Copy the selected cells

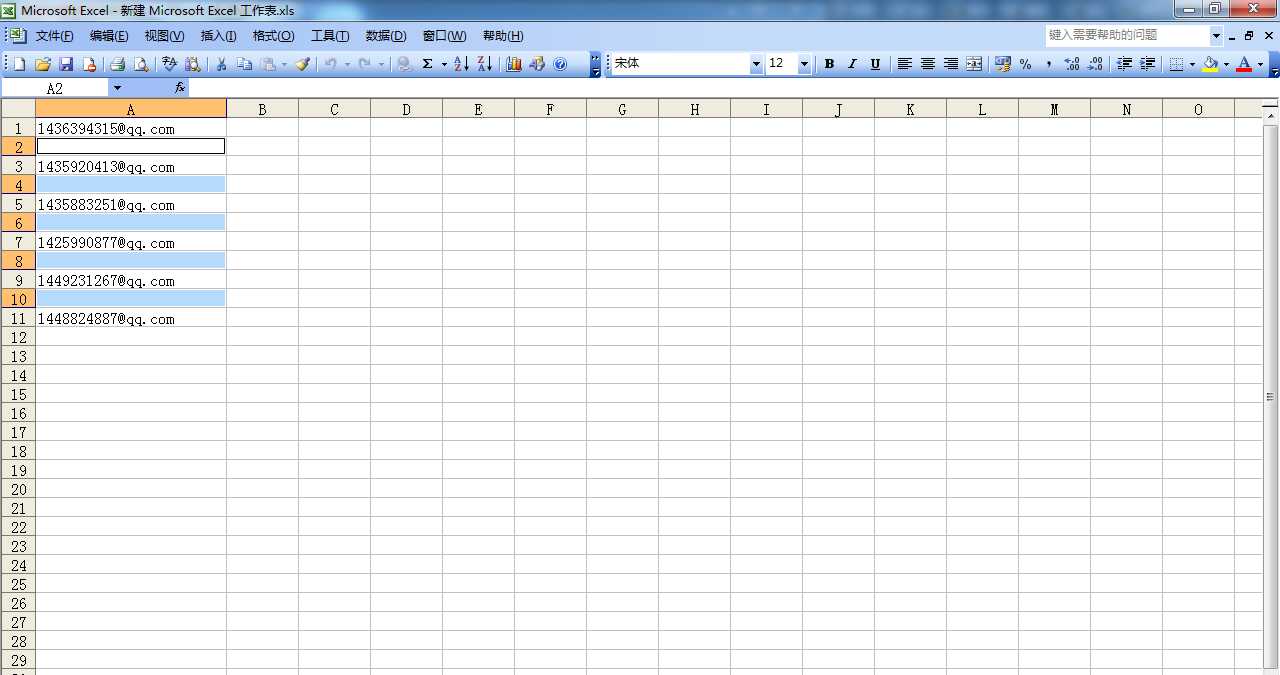[x=245, y=64]
